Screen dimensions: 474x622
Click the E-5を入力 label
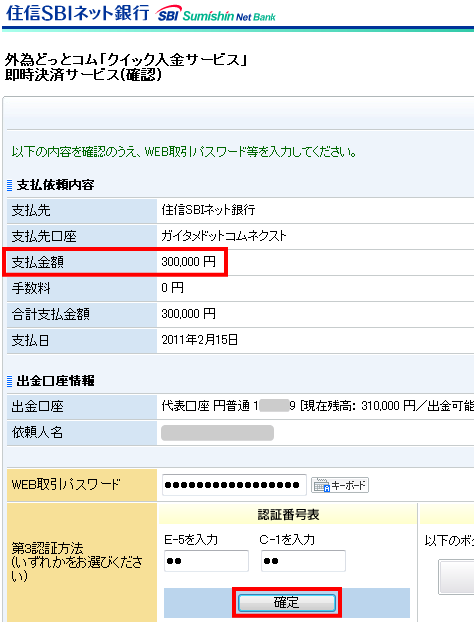191,539
